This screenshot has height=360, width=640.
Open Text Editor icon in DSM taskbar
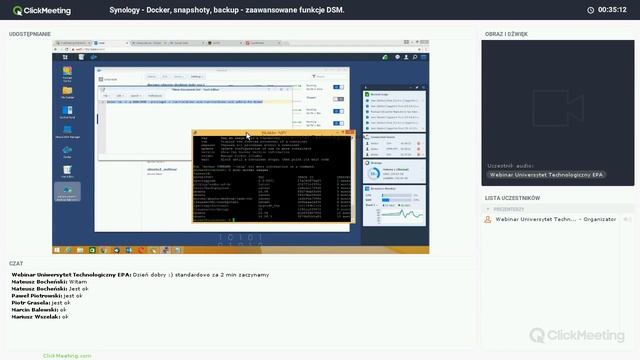coord(81,57)
